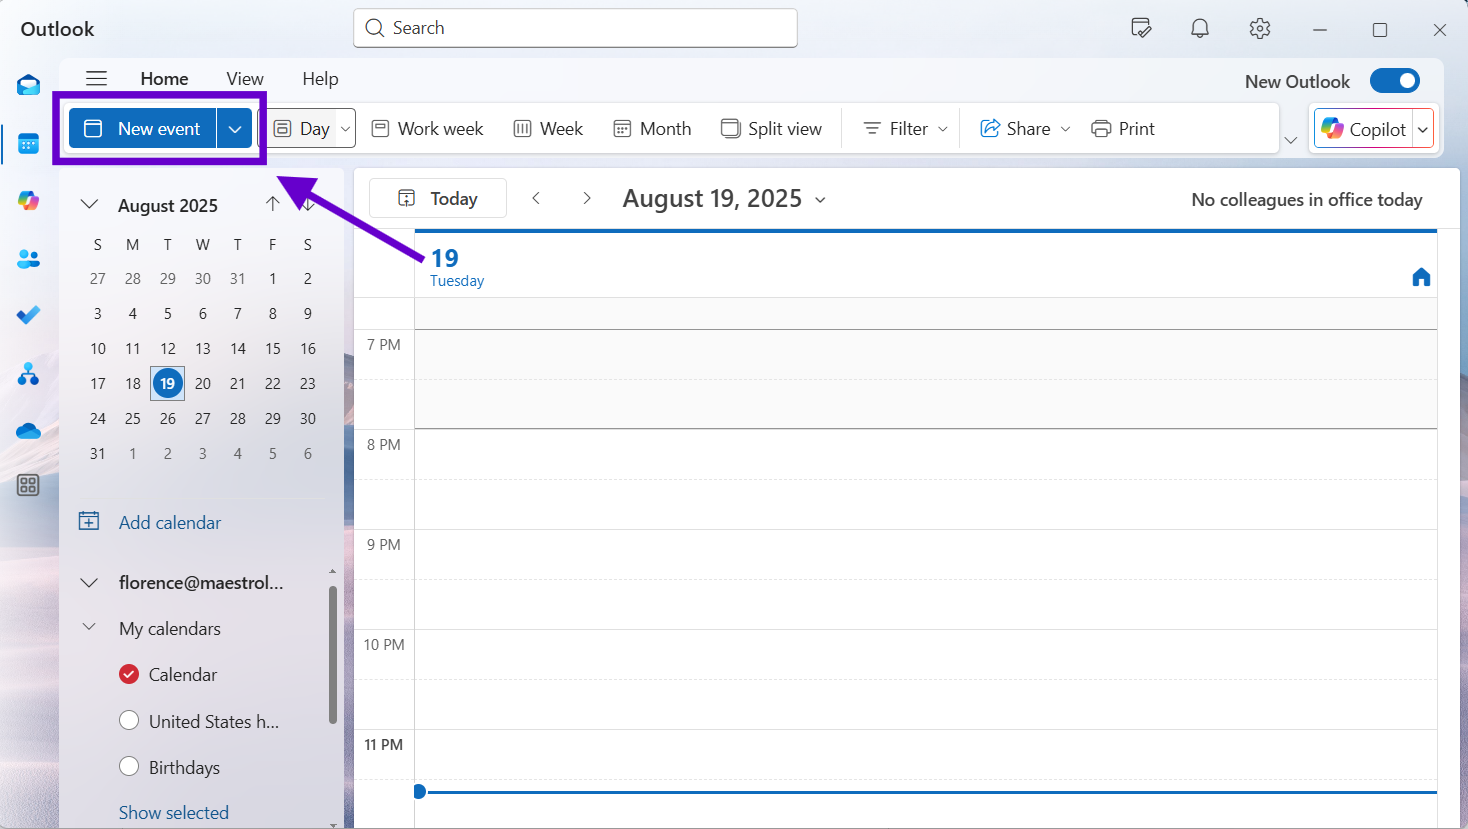Uncheck the Calendar checkbox
Viewport: 1468px width, 829px height.
click(x=129, y=674)
